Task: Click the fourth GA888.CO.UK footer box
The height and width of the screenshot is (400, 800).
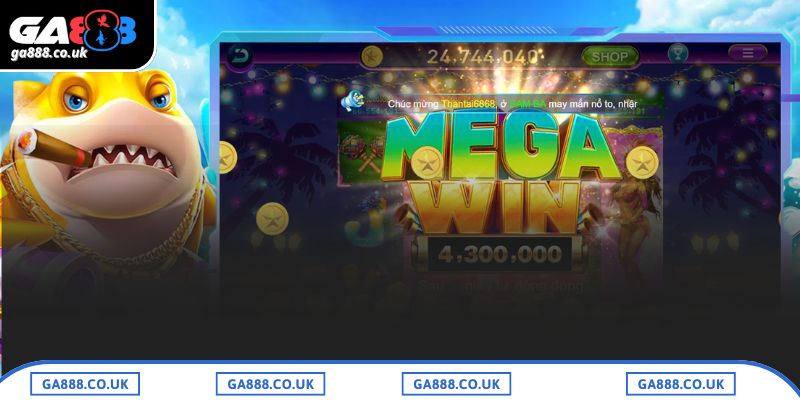Action: click(x=681, y=384)
